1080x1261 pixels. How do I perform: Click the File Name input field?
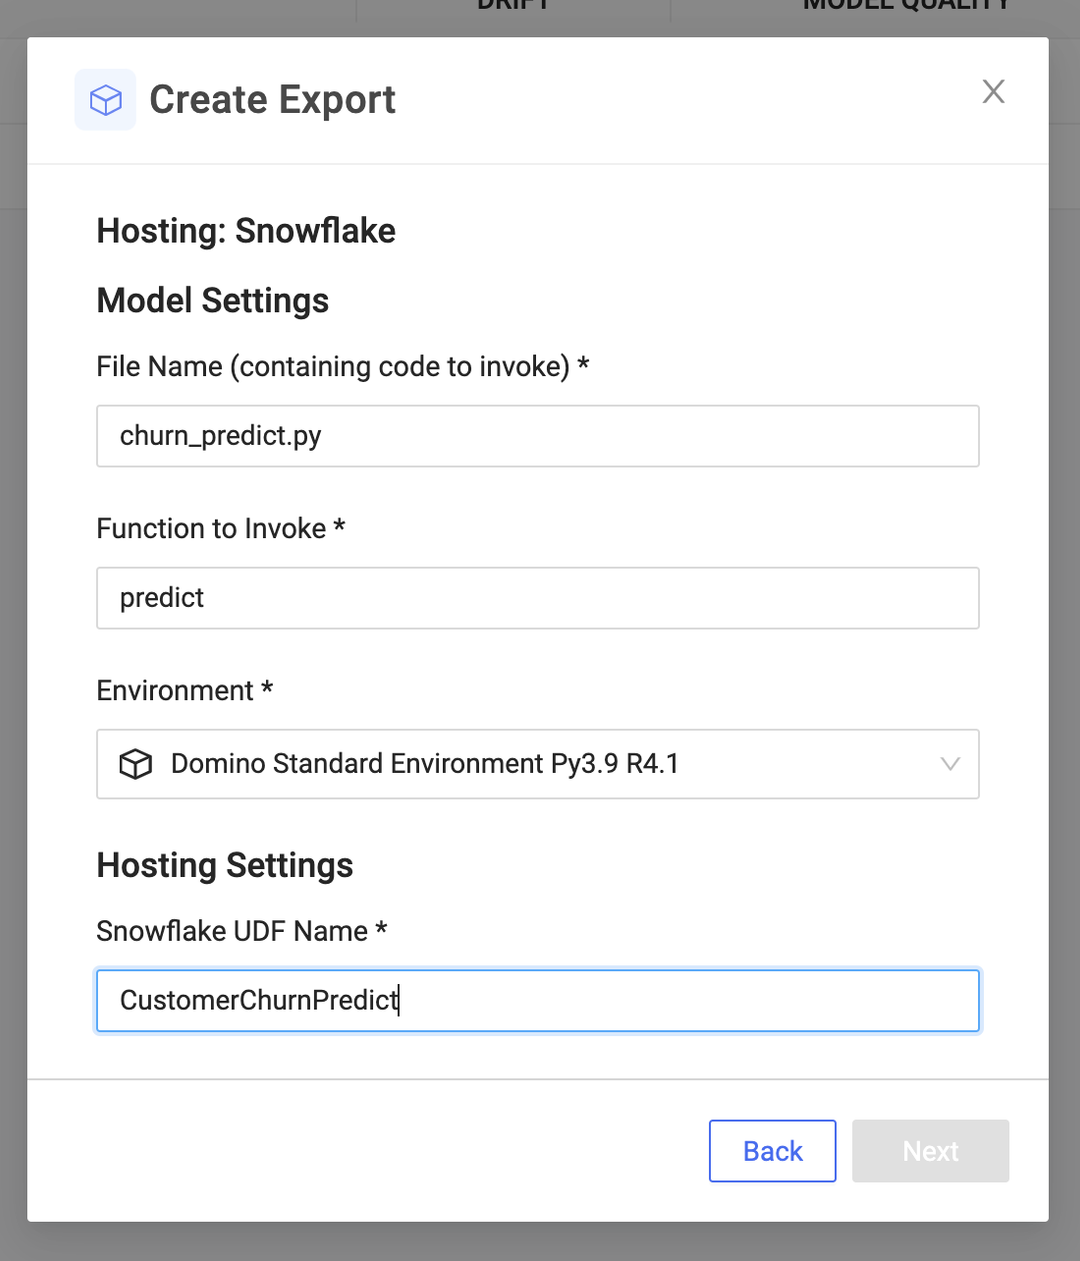[x=538, y=436]
